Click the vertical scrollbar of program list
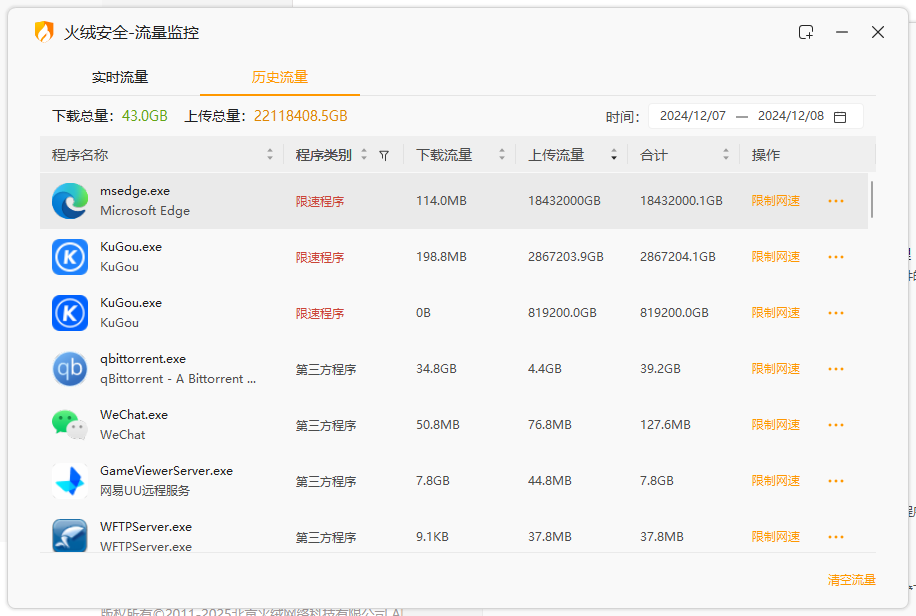The height and width of the screenshot is (616, 916). pos(872,199)
